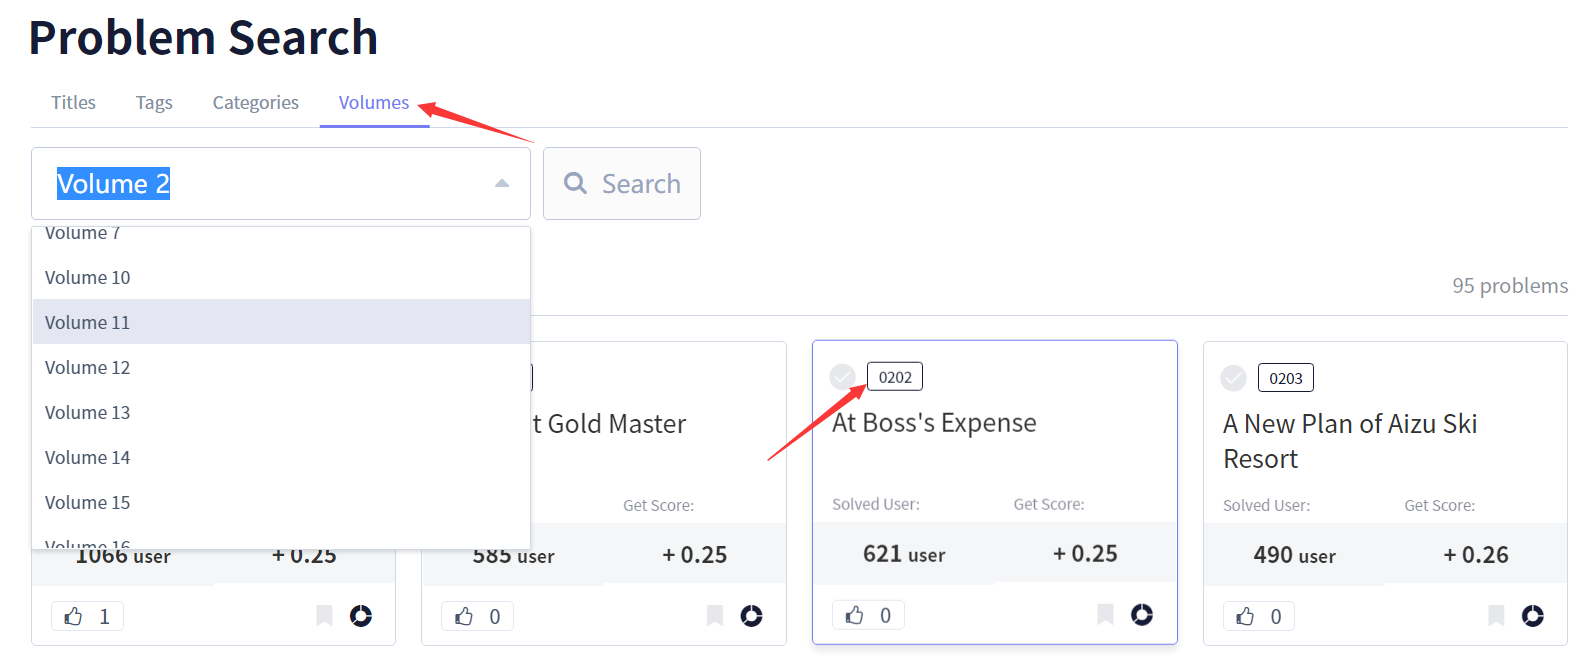Go to the Tags tab
Screen dimensions: 1579x656
pos(154,103)
